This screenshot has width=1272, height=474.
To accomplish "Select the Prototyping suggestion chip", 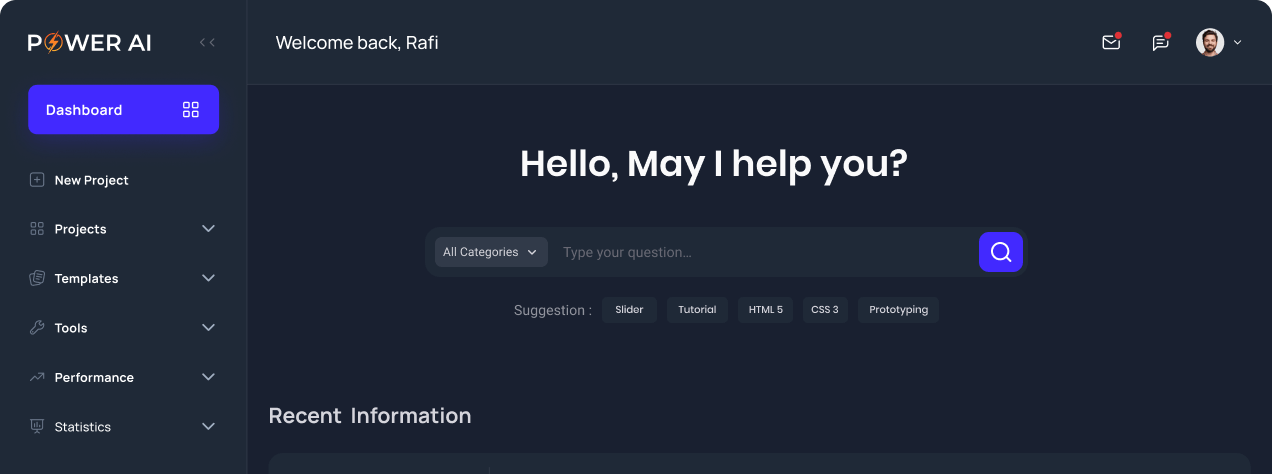I will (898, 310).
